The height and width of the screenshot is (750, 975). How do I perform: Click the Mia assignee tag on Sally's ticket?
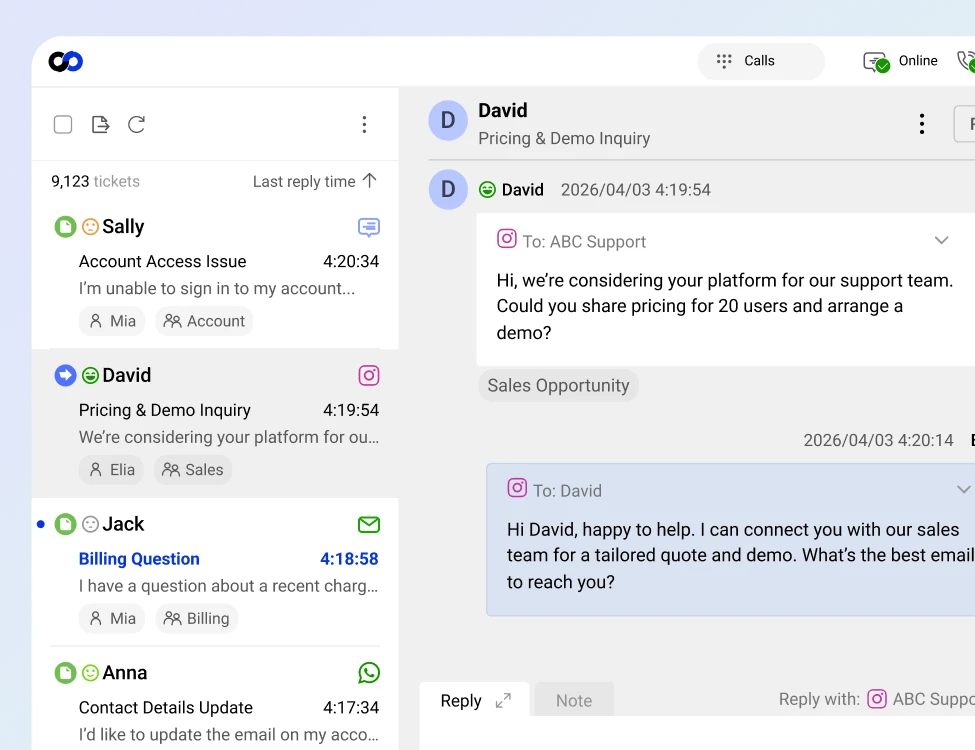click(x=112, y=321)
